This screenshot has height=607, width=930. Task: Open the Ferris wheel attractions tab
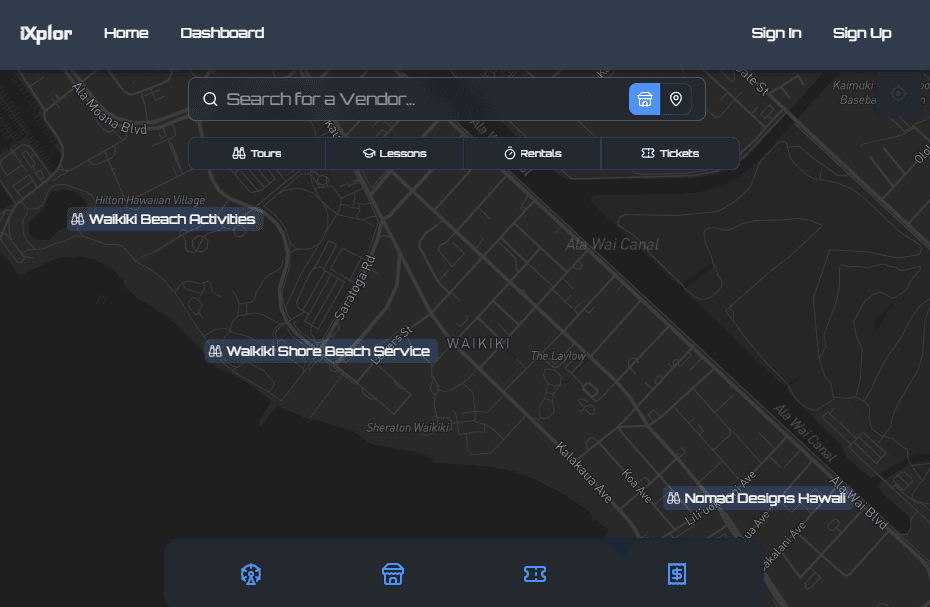(x=251, y=574)
